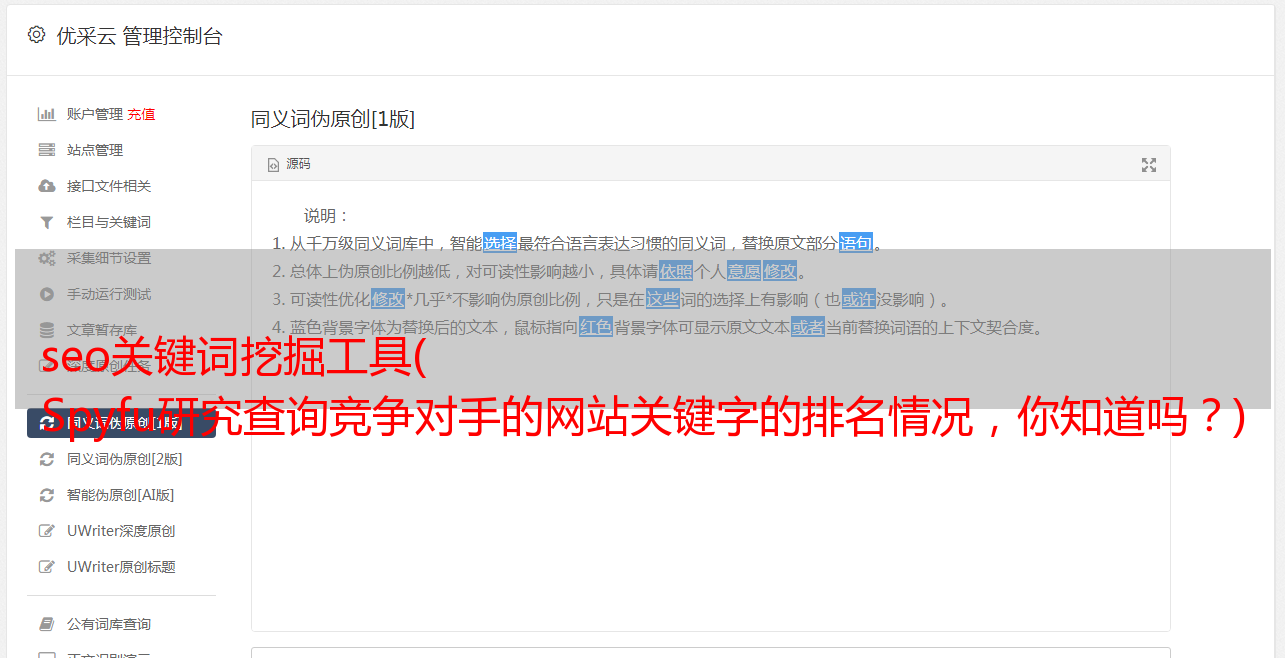Expand the 源码 panel to fullscreen

[x=1149, y=165]
